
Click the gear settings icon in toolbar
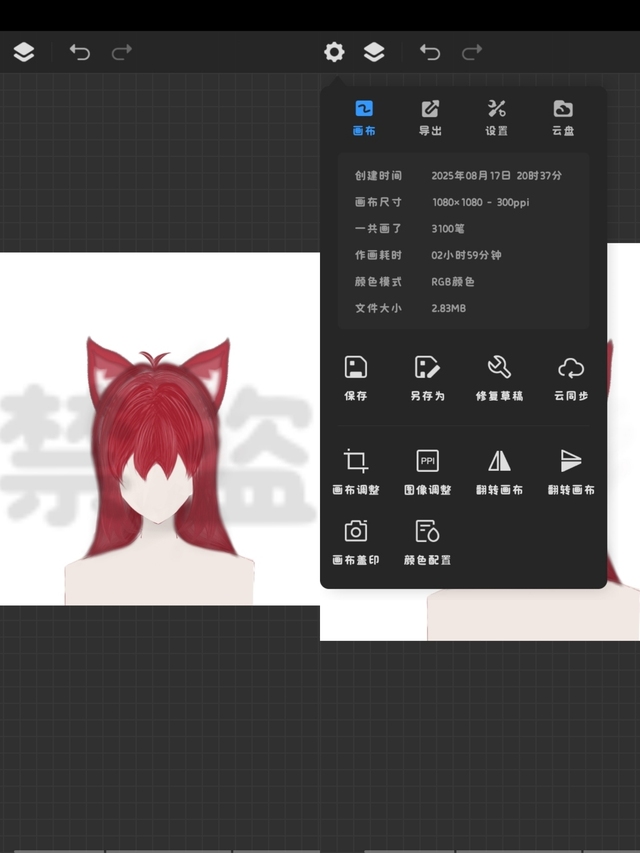pos(334,52)
